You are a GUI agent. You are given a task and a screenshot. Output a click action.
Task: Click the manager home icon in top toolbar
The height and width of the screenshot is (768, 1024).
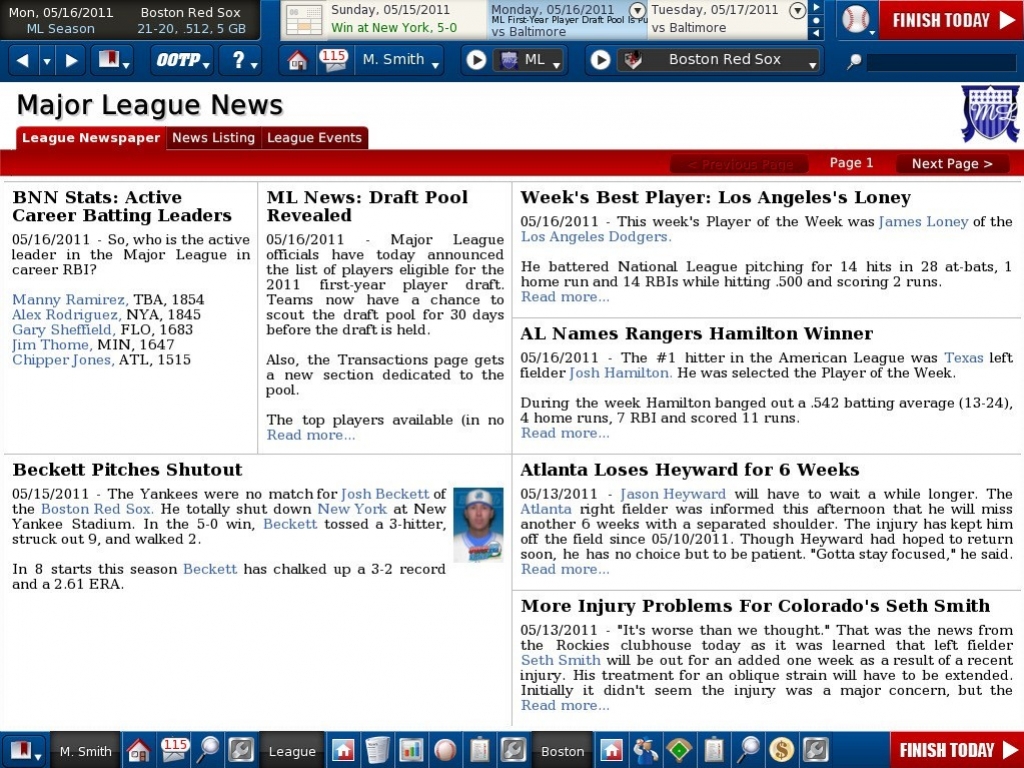[x=297, y=60]
